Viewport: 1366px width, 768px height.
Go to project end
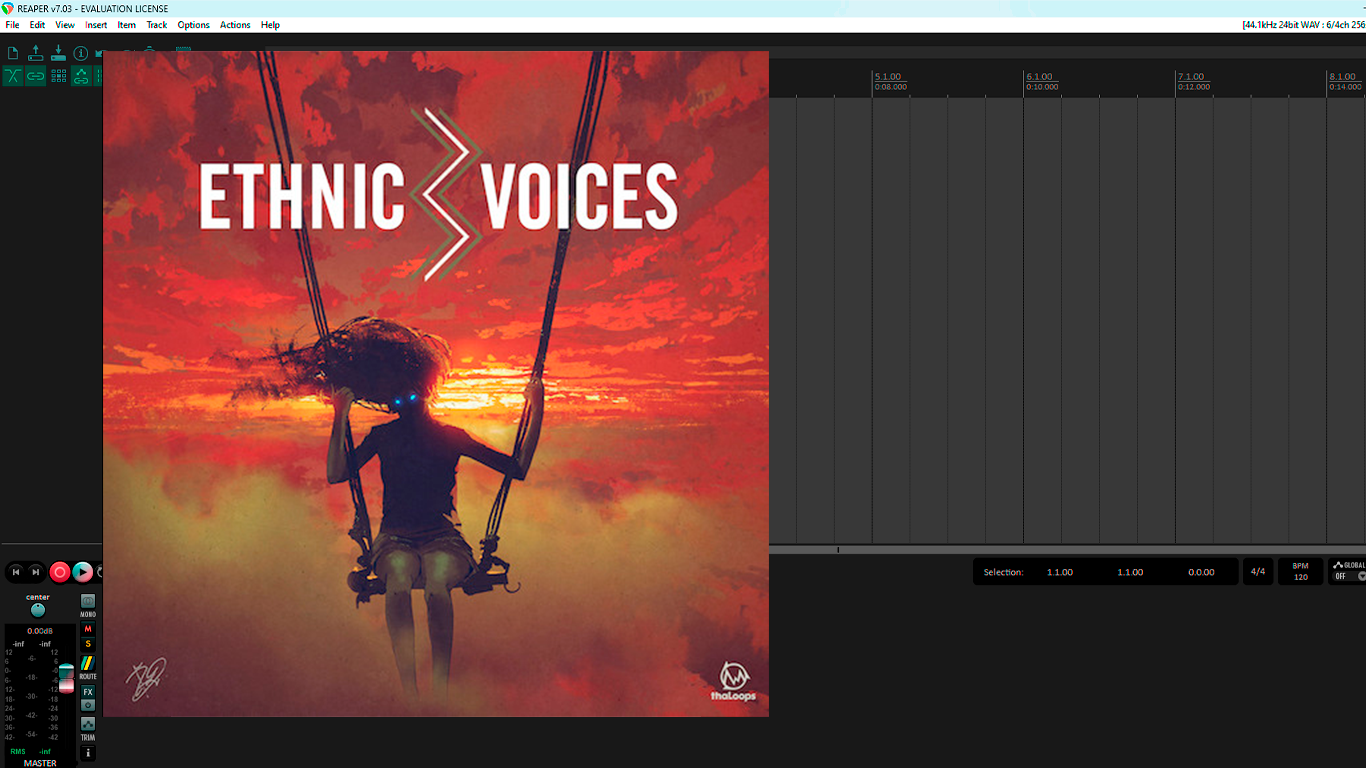tap(36, 572)
